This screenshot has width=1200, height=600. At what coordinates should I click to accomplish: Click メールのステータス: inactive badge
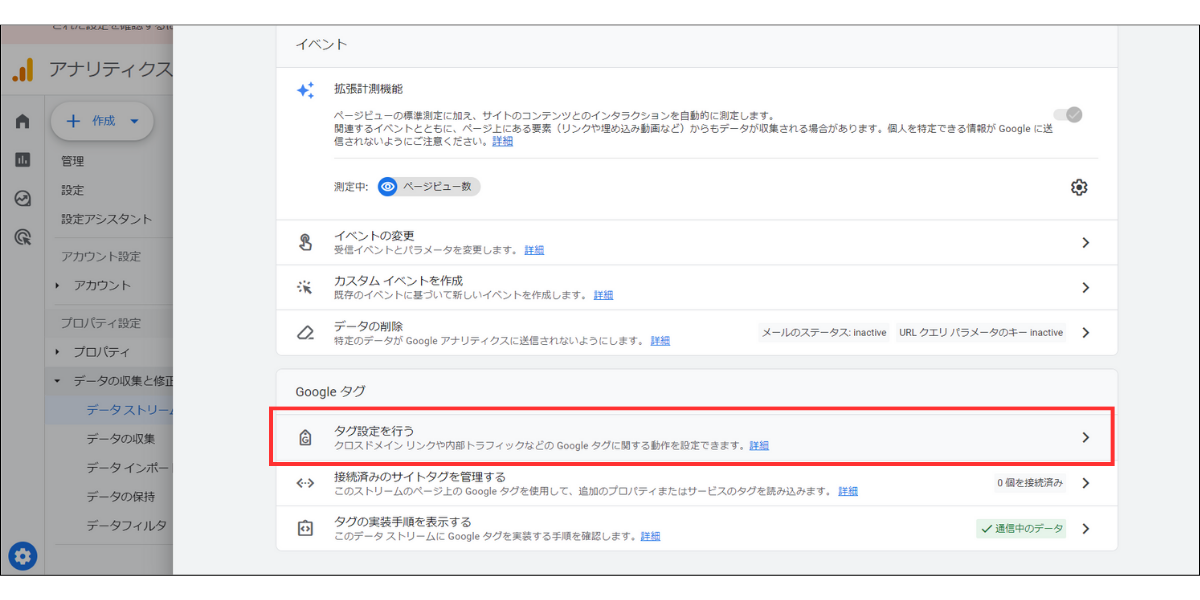823,332
